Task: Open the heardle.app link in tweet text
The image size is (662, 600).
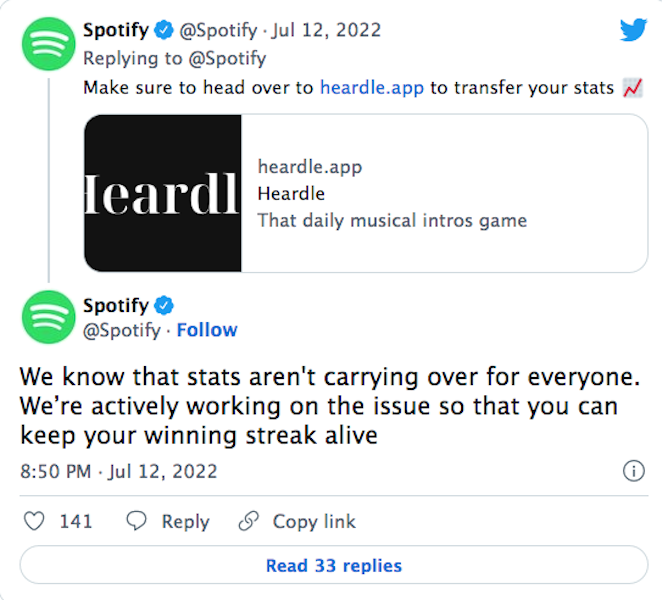Action: pyautogui.click(x=372, y=87)
